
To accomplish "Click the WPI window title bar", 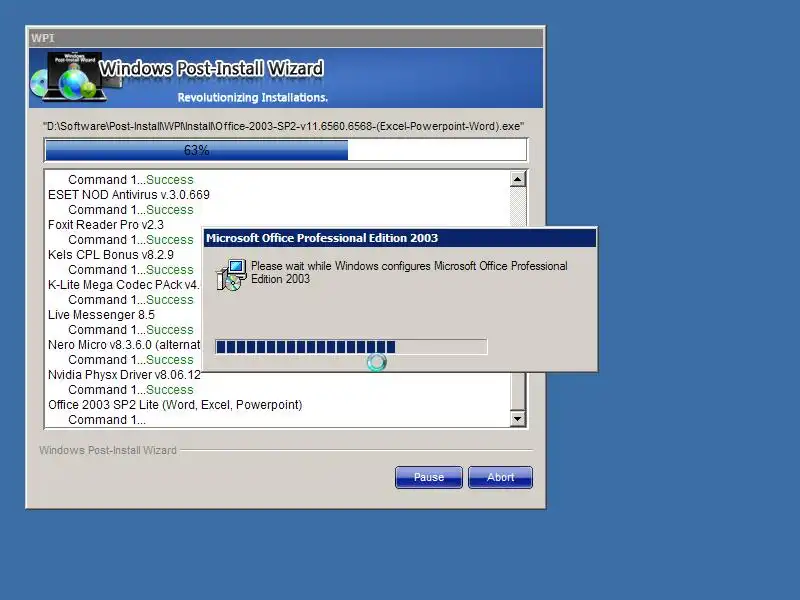I will click(x=286, y=38).
